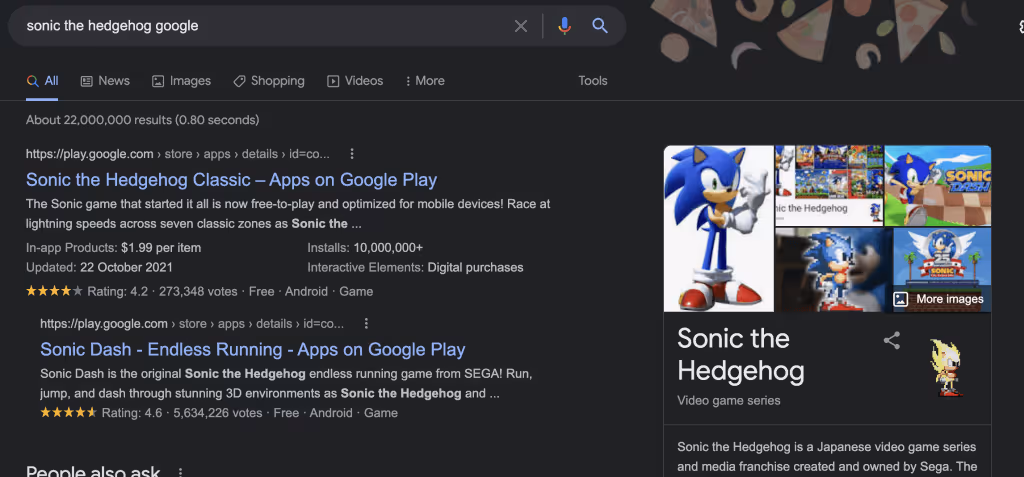View More images in the knowledge panel
The height and width of the screenshot is (477, 1024).
coord(938,299)
